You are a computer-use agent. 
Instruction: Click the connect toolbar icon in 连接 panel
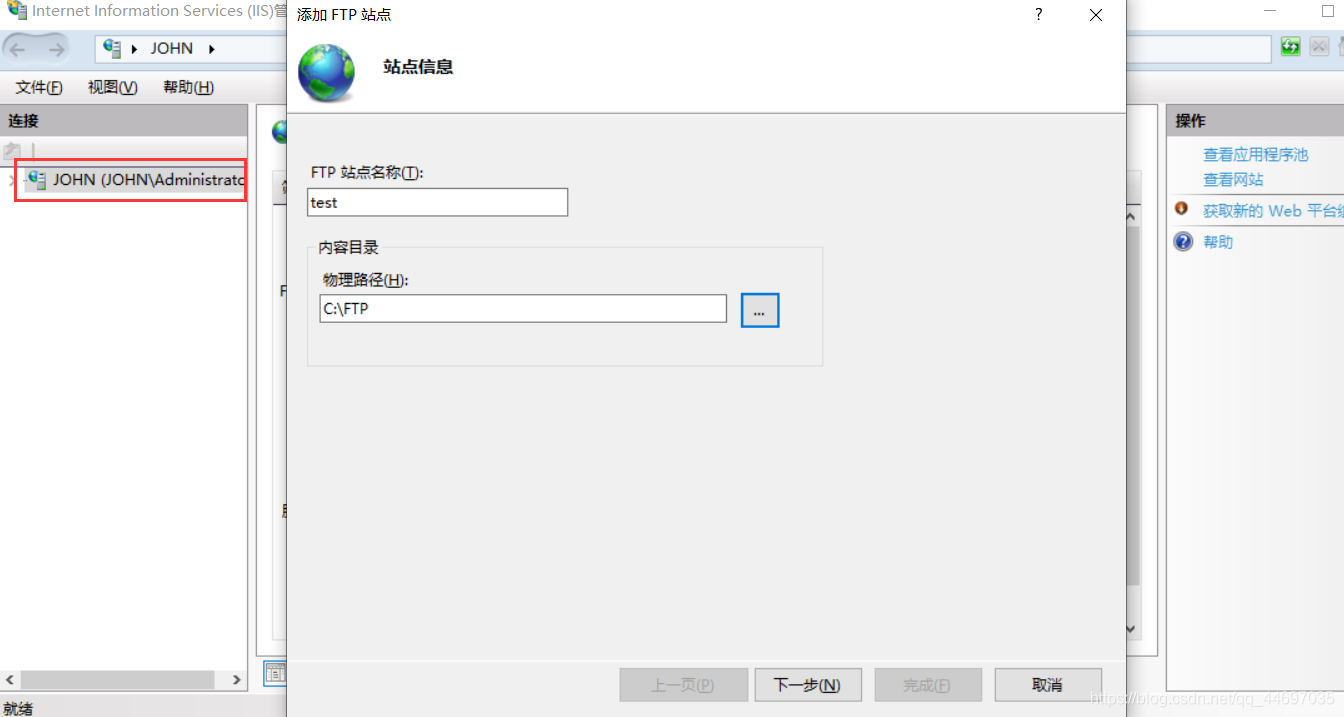(x=12, y=151)
